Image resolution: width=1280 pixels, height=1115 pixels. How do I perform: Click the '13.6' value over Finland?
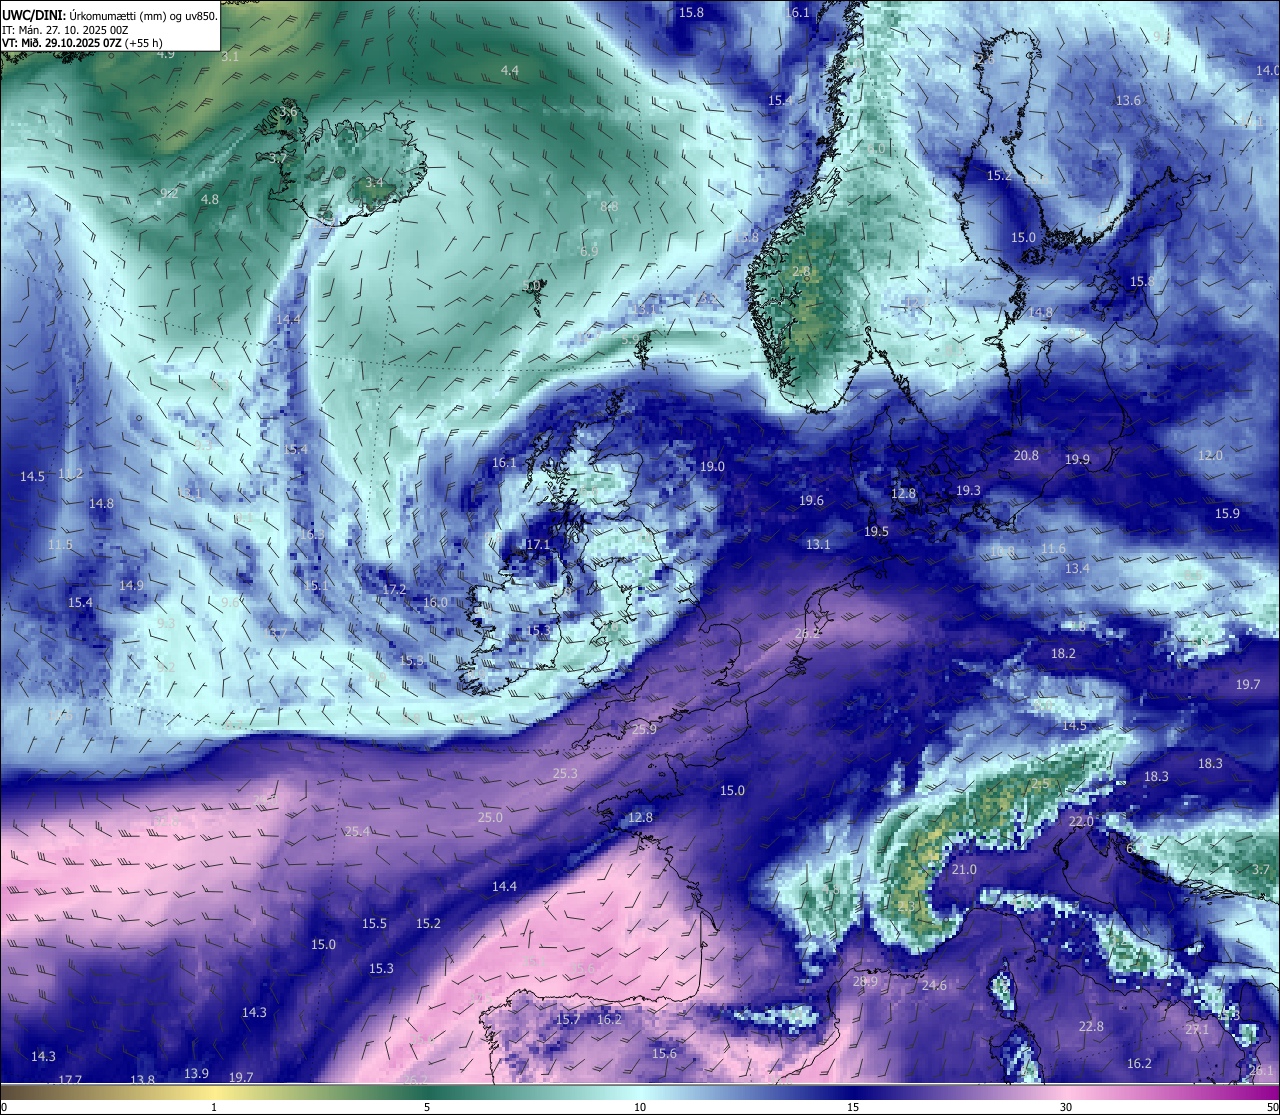click(x=1128, y=100)
